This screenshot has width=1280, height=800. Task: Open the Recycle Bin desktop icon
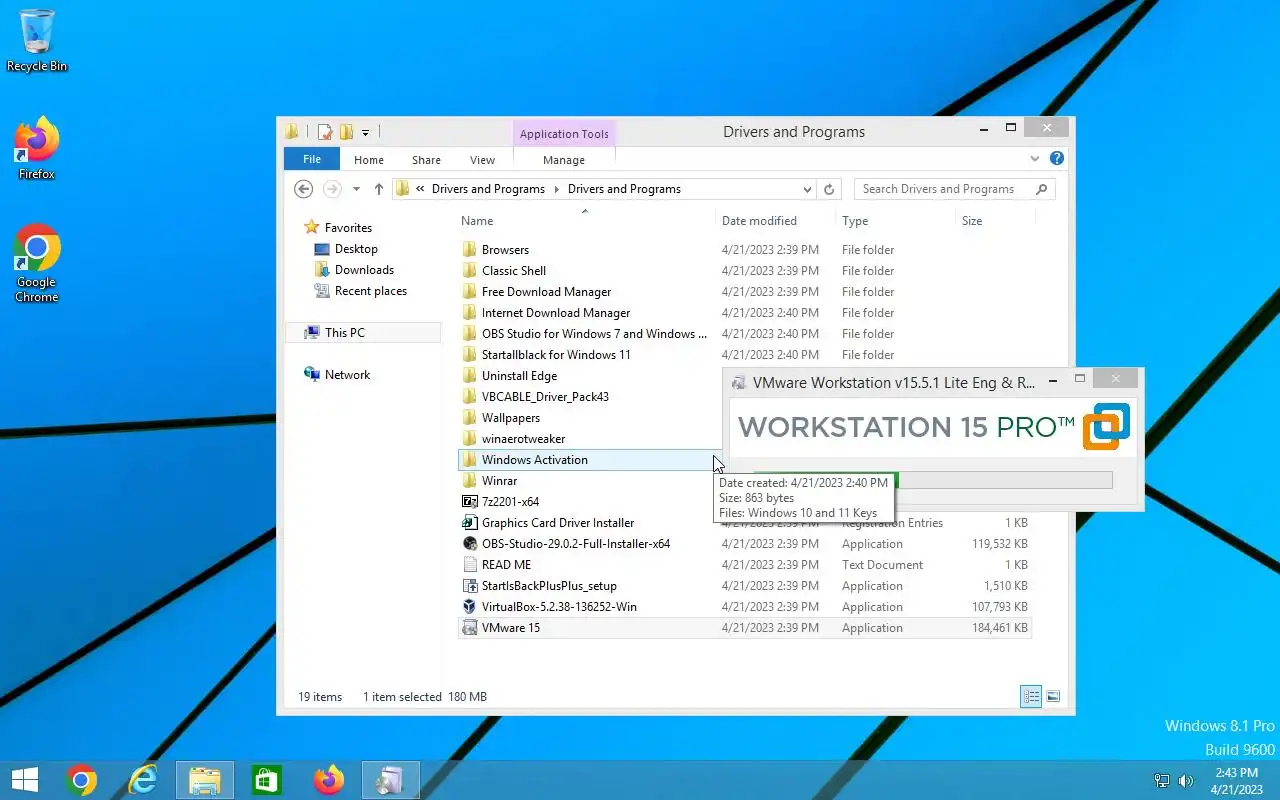click(37, 40)
